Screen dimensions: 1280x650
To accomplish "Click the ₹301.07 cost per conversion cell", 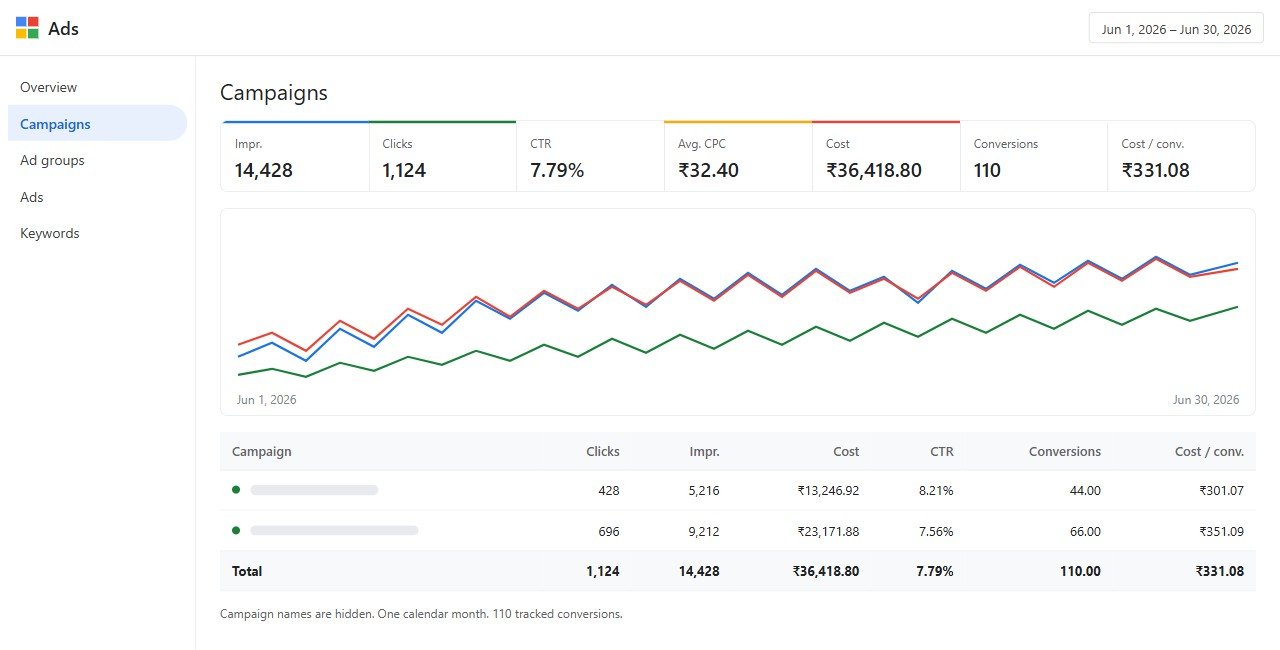I will point(1222,491).
